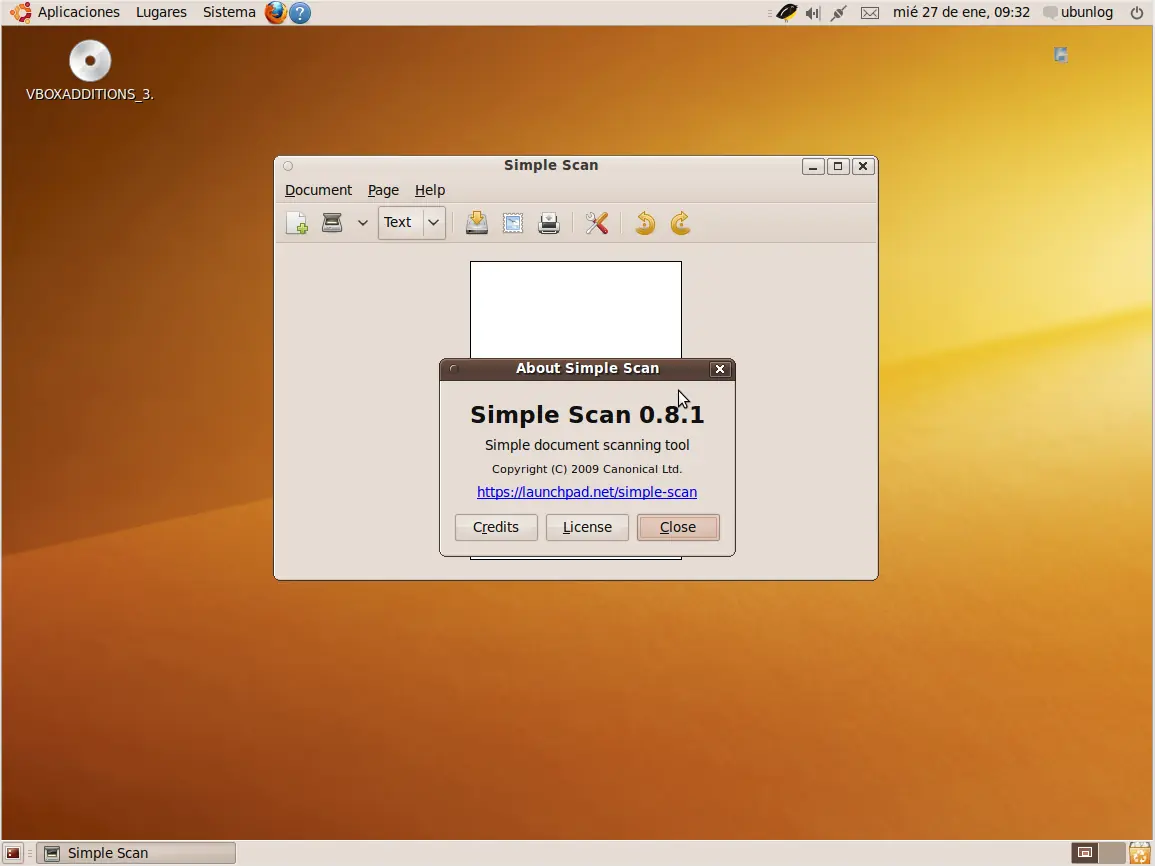Open the Sistema menu

(x=229, y=12)
